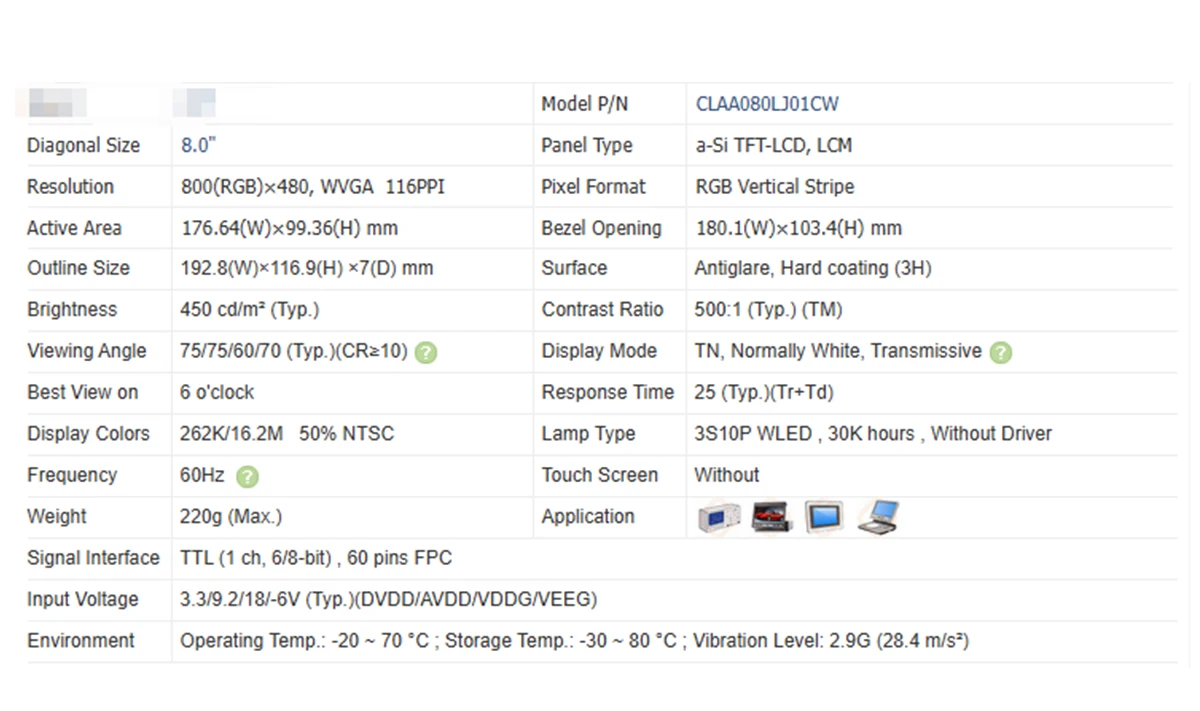1200x711 pixels.
Task: Select the "262K/16.2M 50% NTSC" display colors value
Action: click(287, 434)
